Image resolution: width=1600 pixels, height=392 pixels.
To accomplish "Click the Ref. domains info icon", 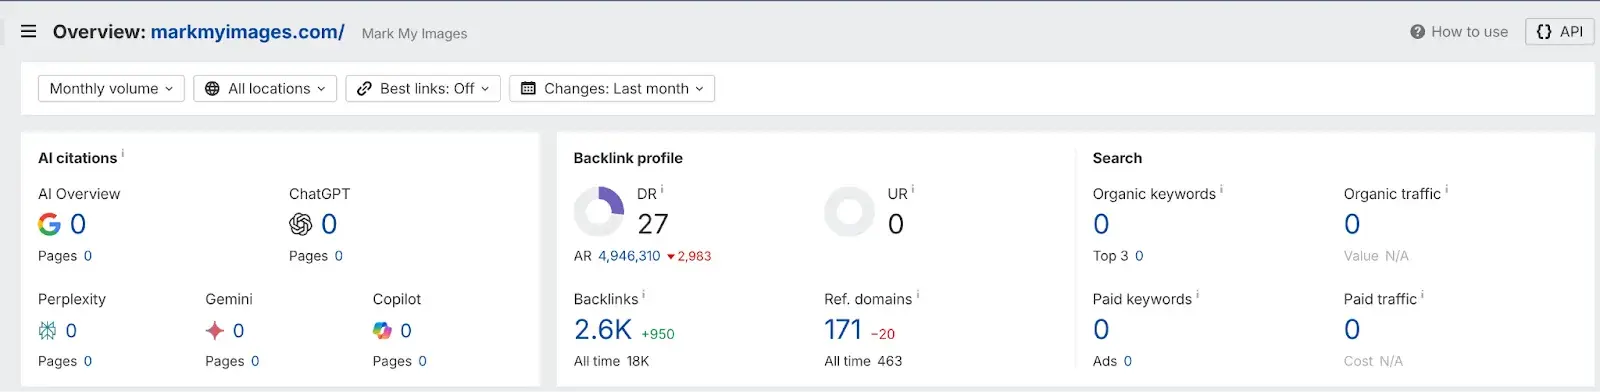I will click(918, 295).
